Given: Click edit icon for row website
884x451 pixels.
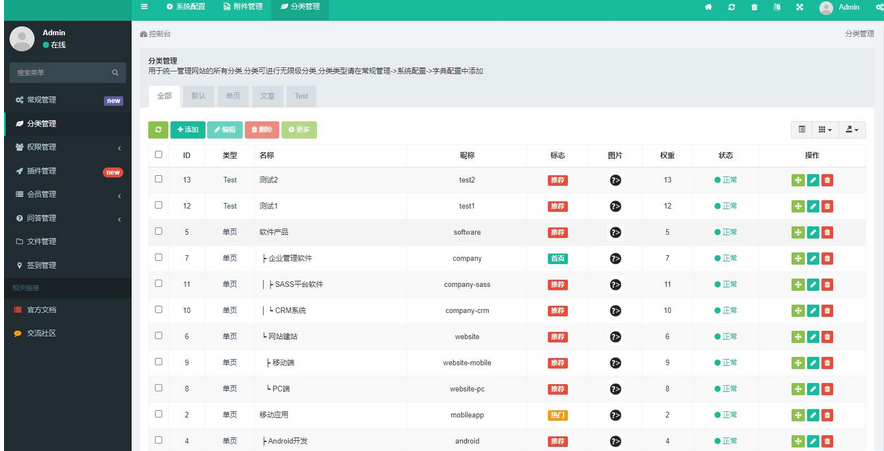Looking at the screenshot, I should click(812, 337).
